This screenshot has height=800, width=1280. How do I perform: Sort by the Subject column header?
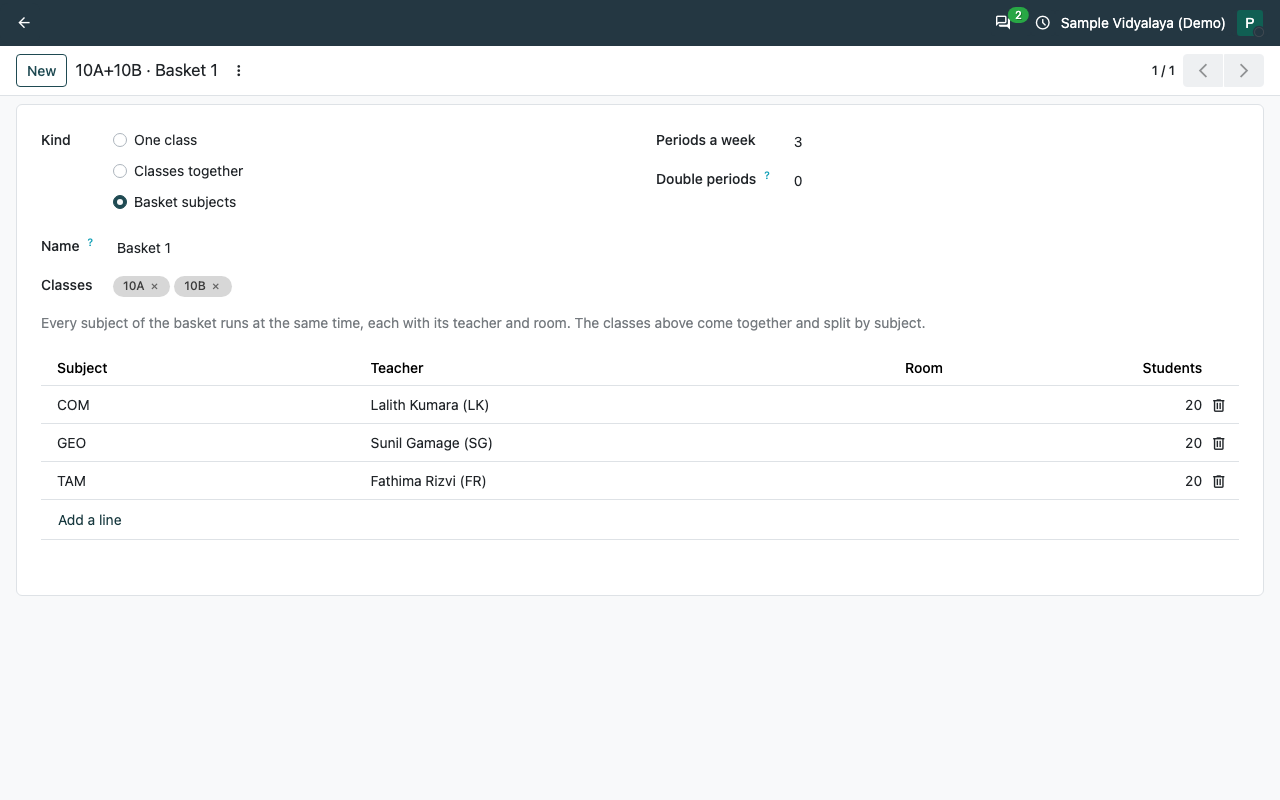tap(82, 368)
